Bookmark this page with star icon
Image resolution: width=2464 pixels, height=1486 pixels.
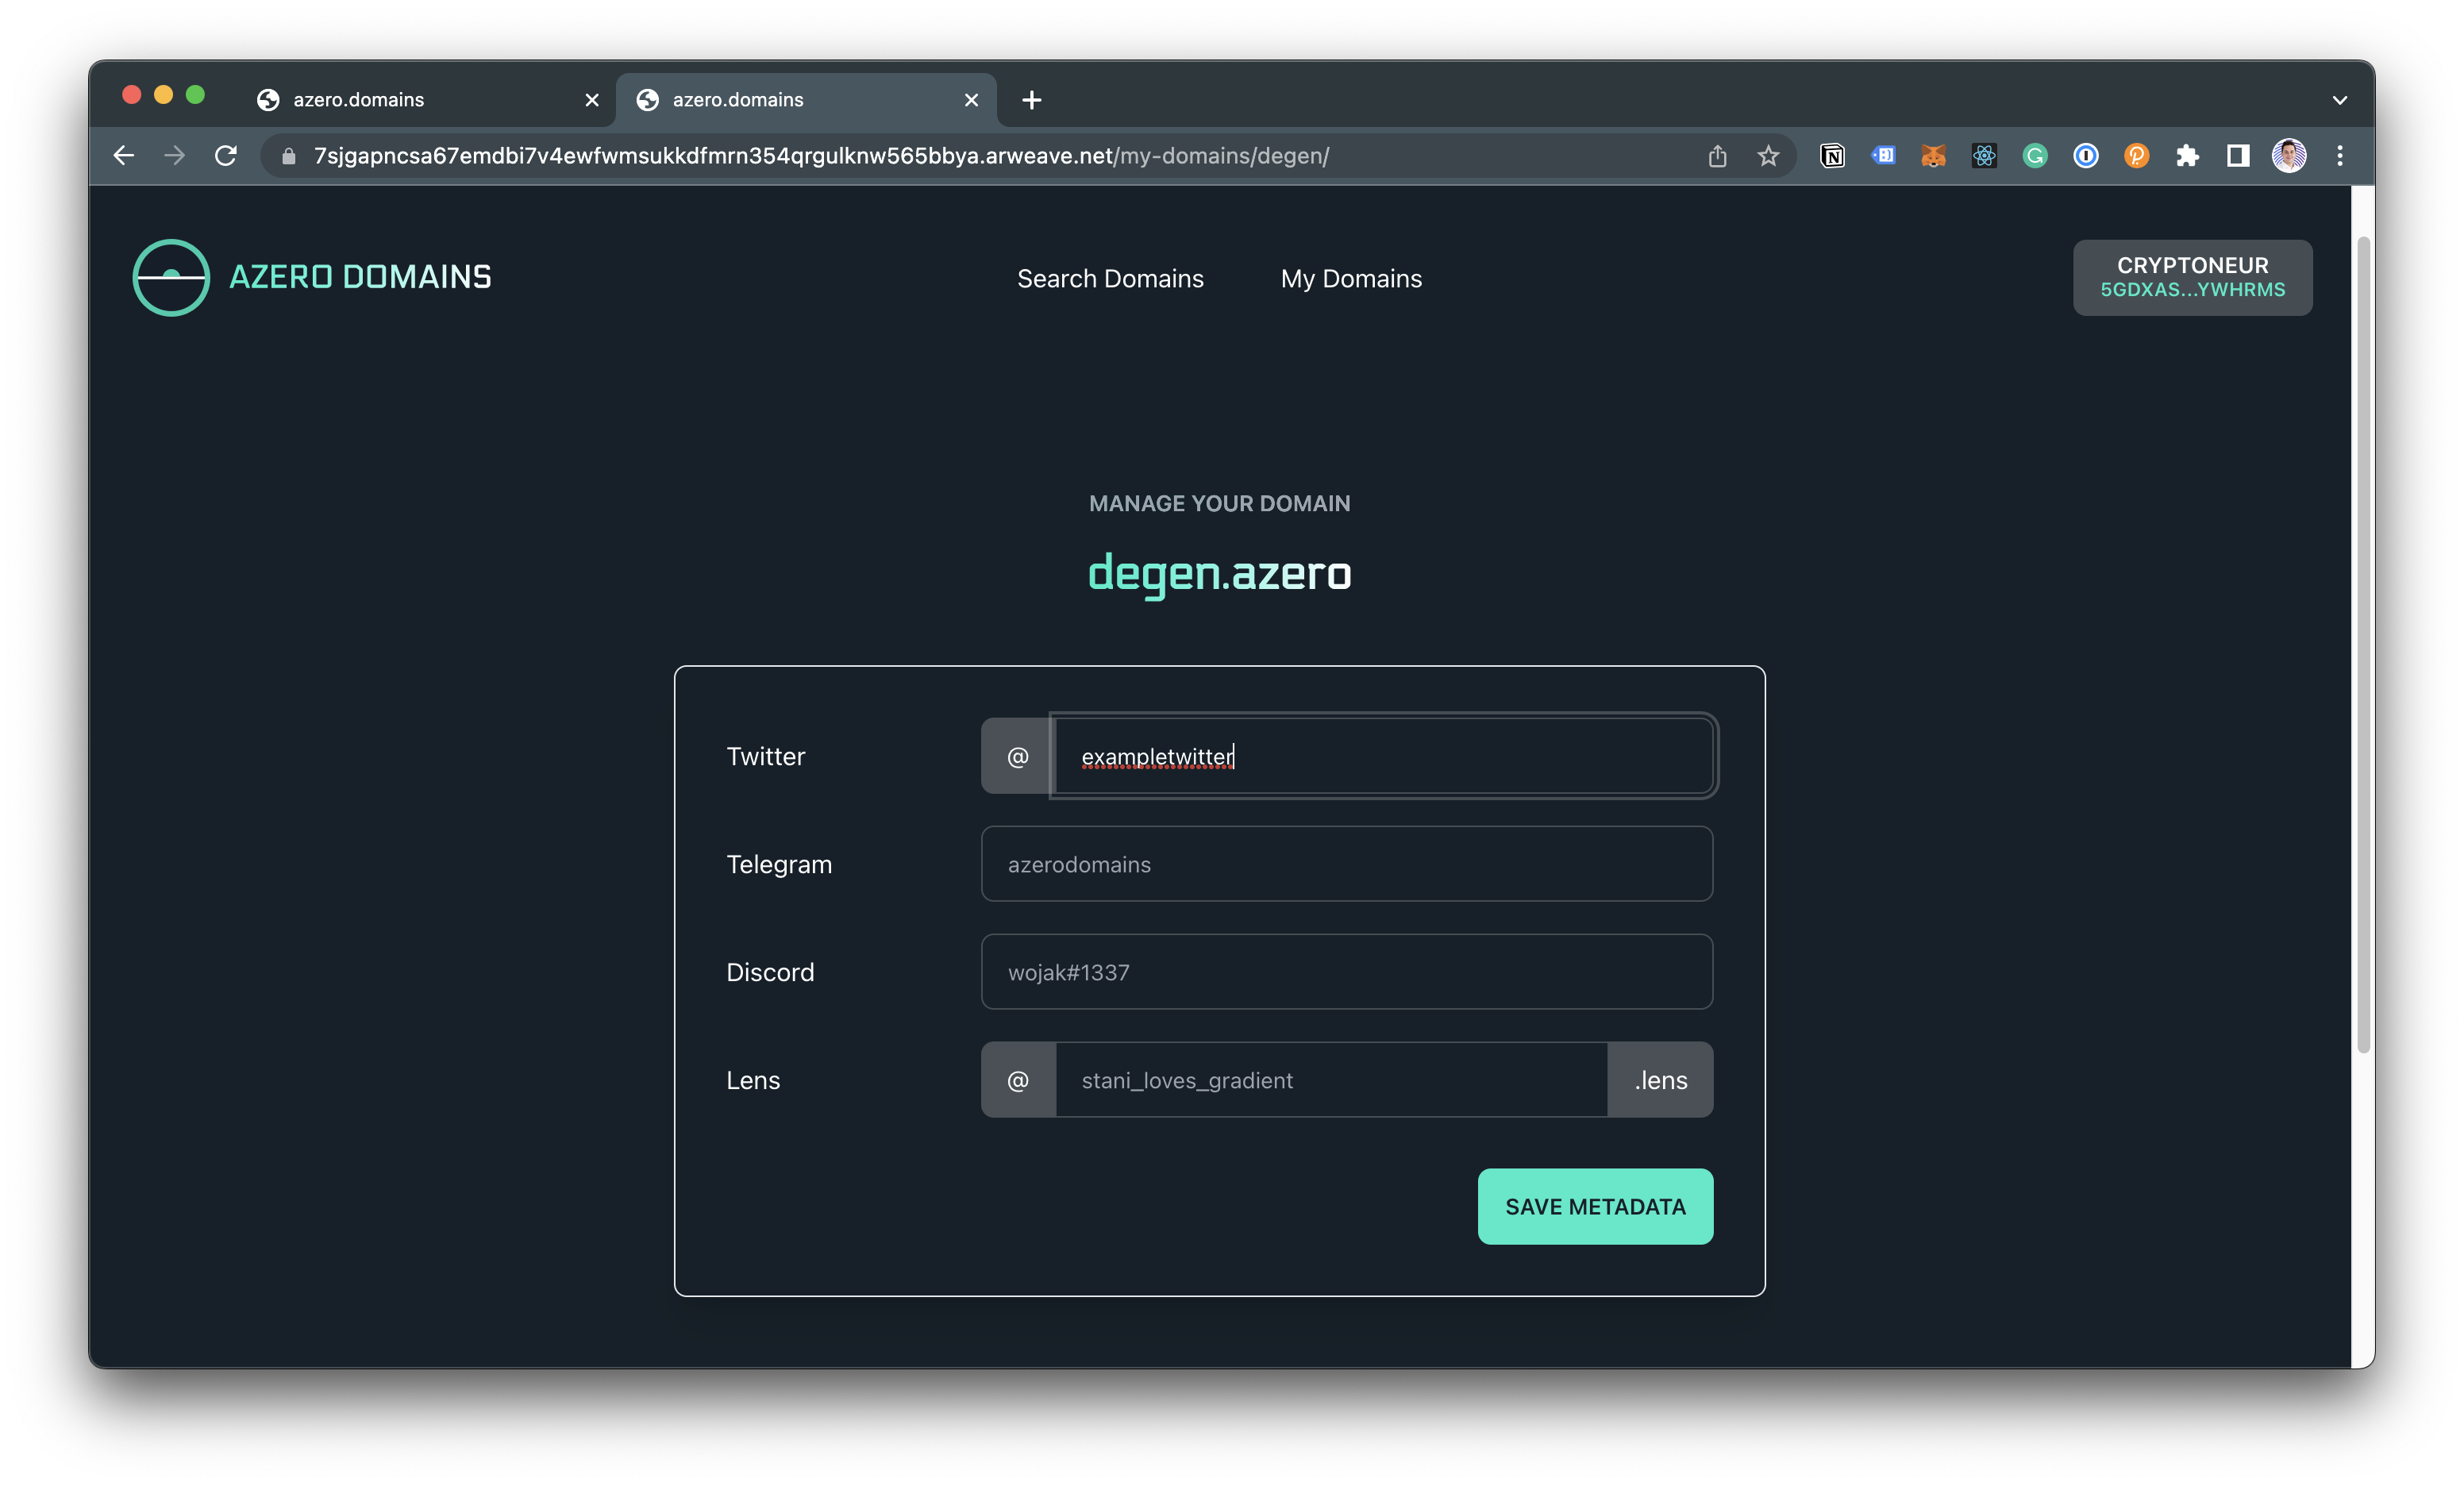pos(1768,156)
